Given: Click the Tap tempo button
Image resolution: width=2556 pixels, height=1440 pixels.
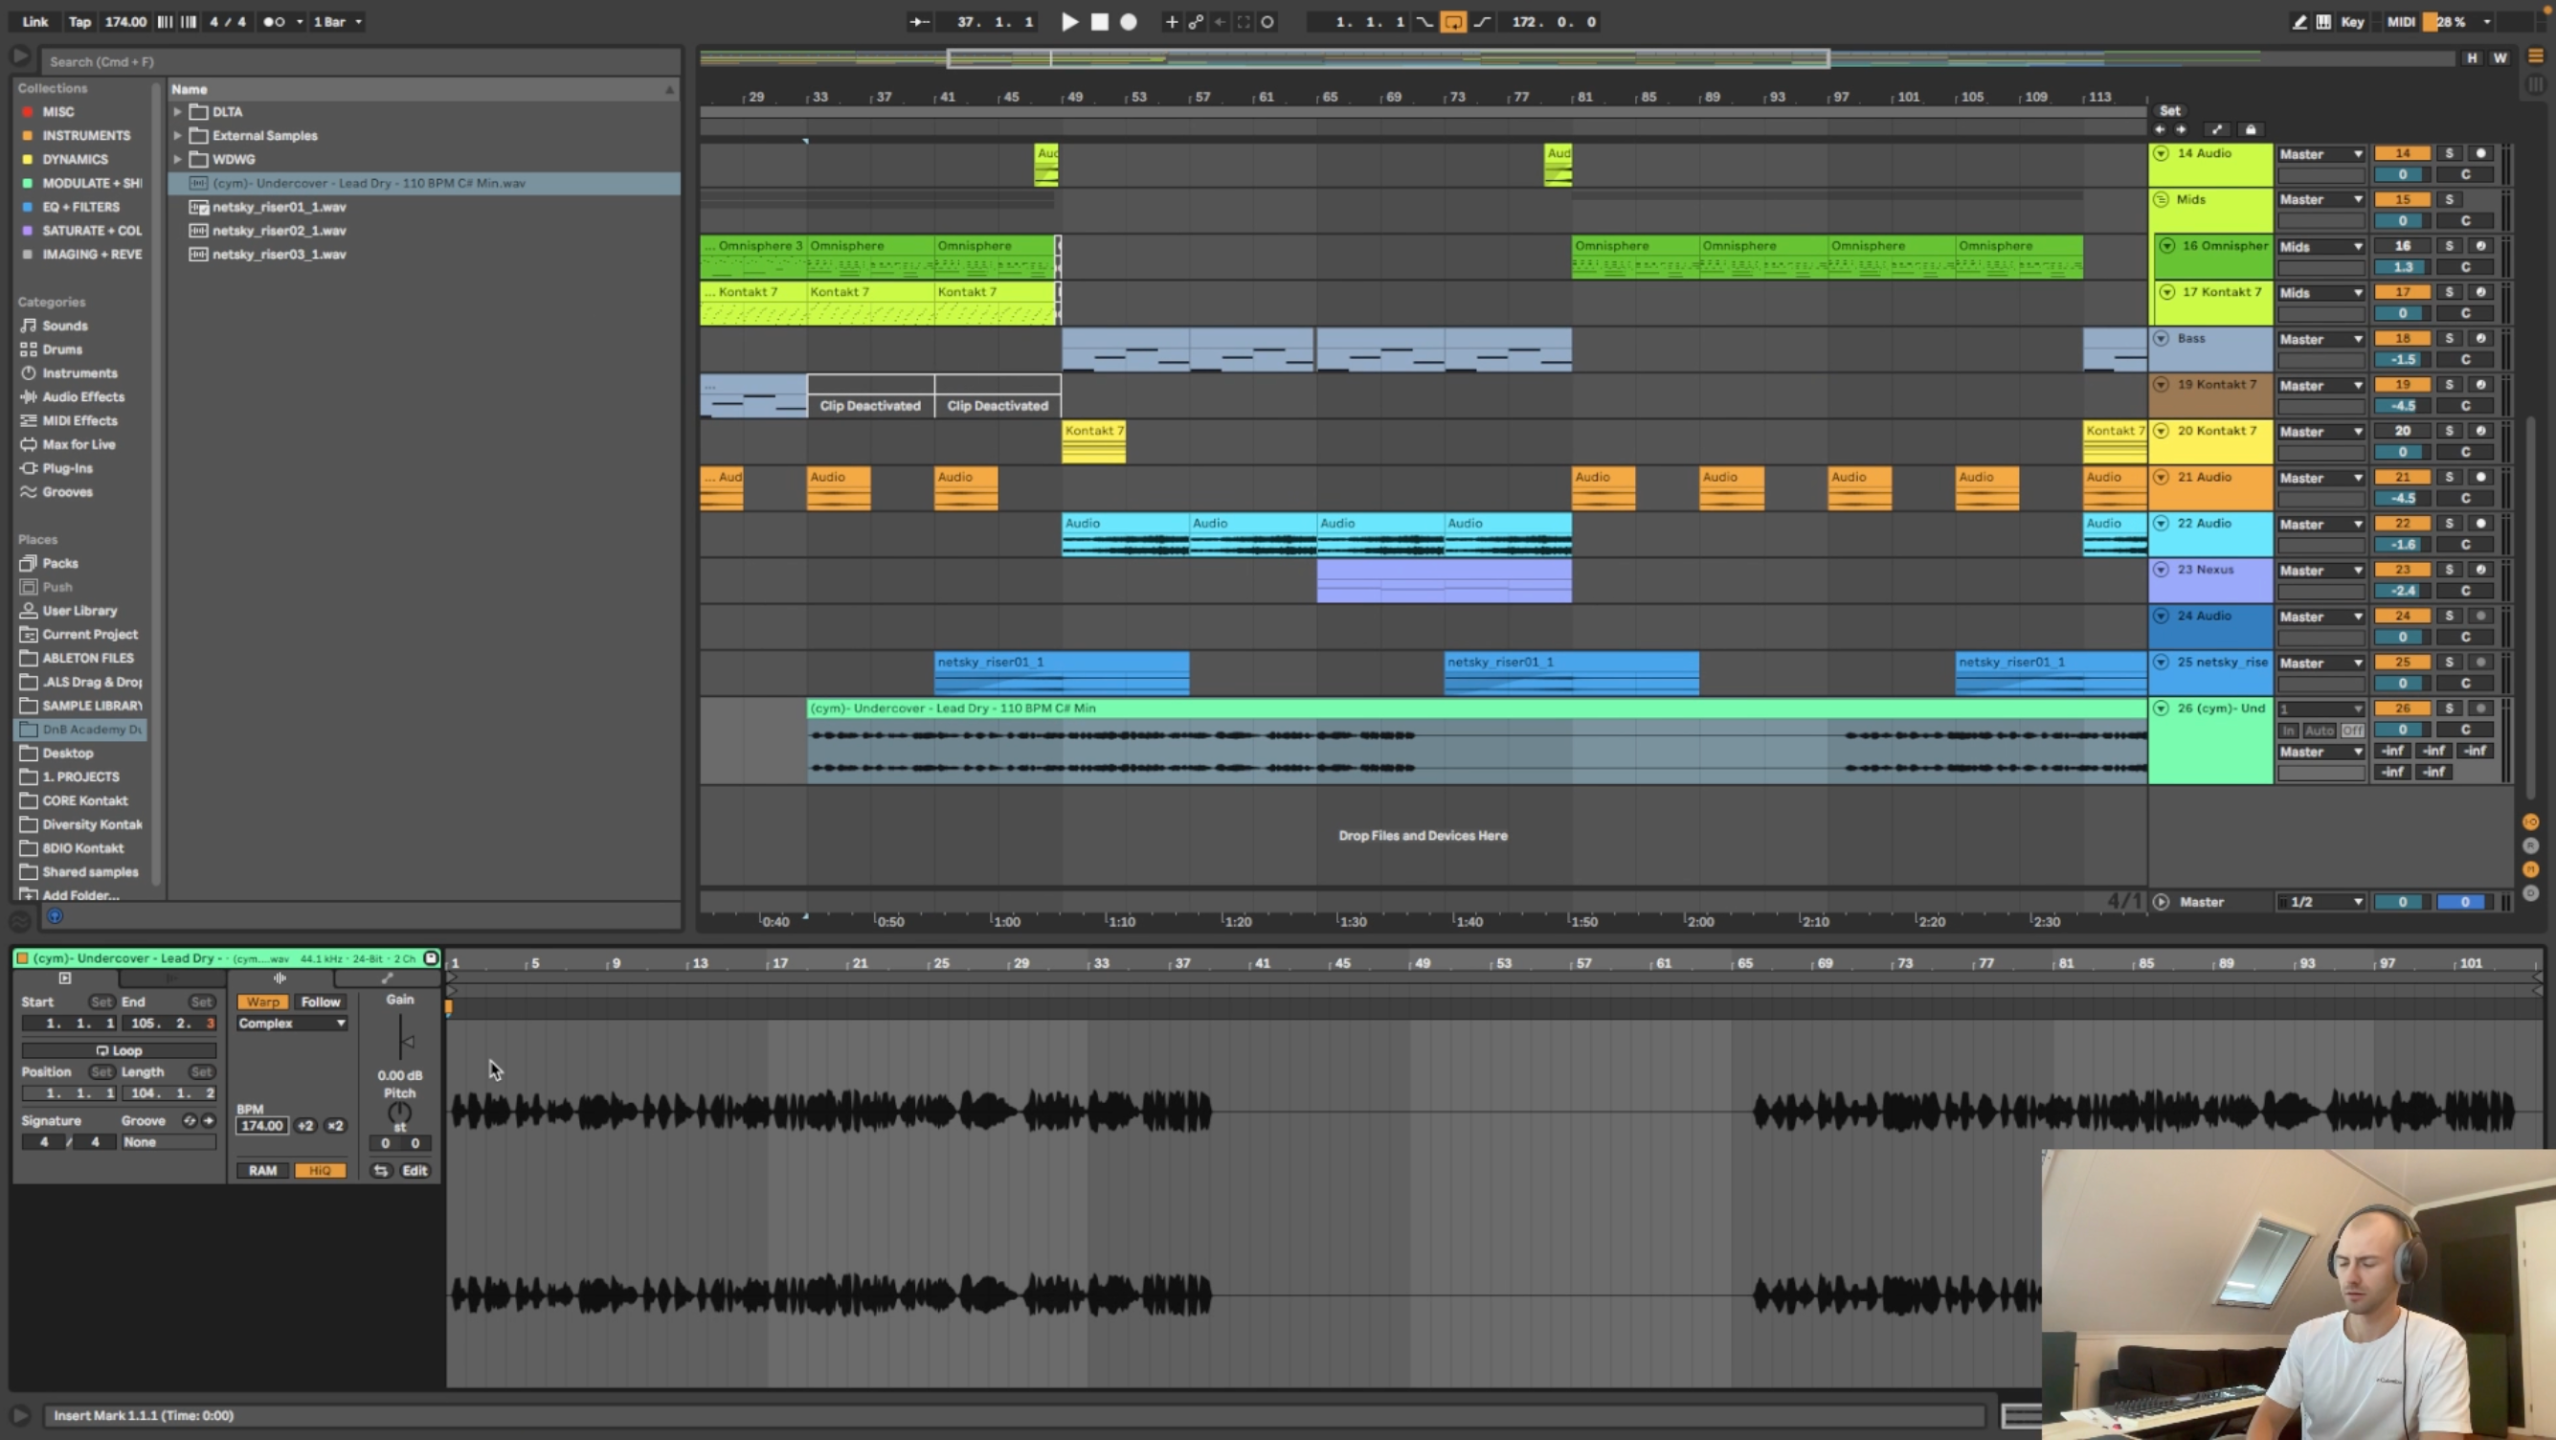Looking at the screenshot, I should click(79, 22).
